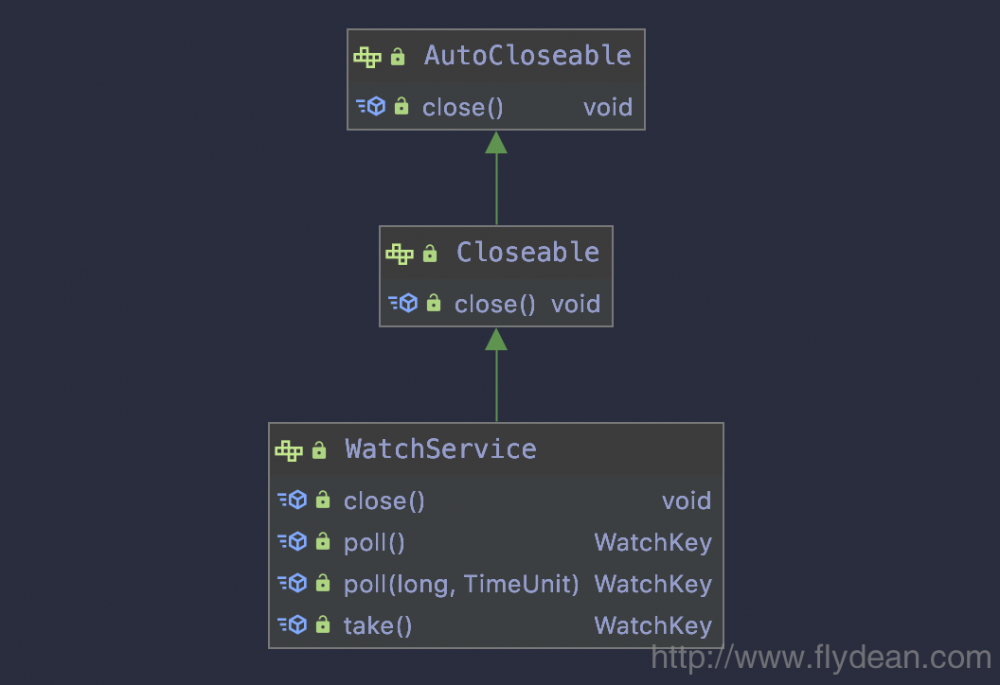The height and width of the screenshot is (685, 1000).
Task: Select the AutoCloseable class name
Action: point(527,56)
